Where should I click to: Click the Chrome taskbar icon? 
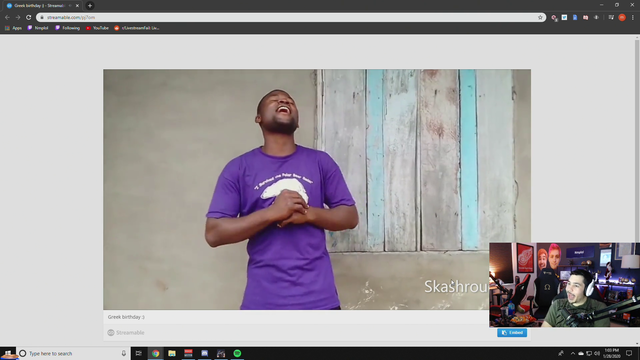[156, 353]
